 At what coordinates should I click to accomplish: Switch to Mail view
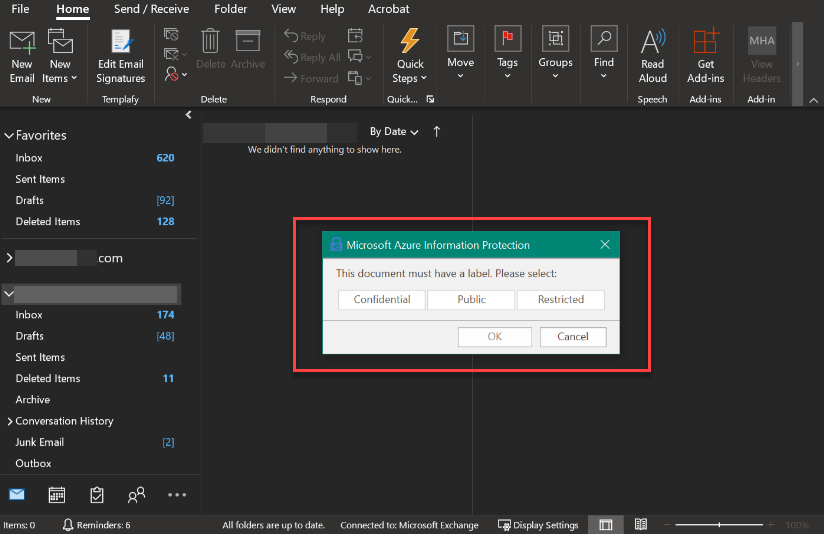[x=17, y=495]
